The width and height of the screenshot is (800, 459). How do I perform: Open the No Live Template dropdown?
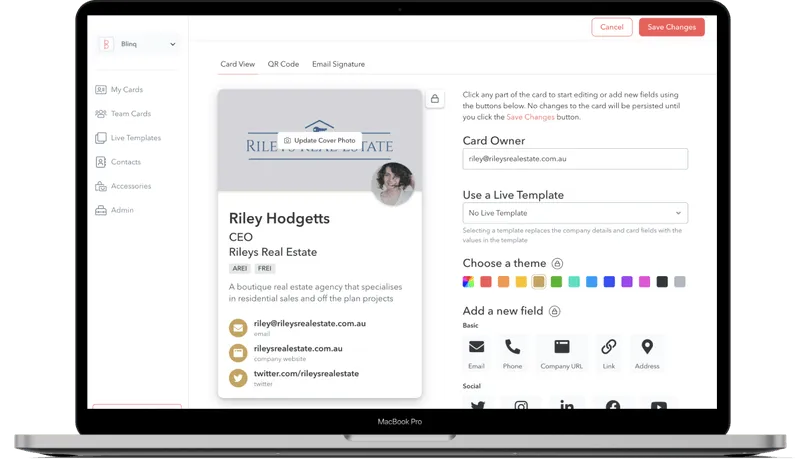pyautogui.click(x=575, y=213)
